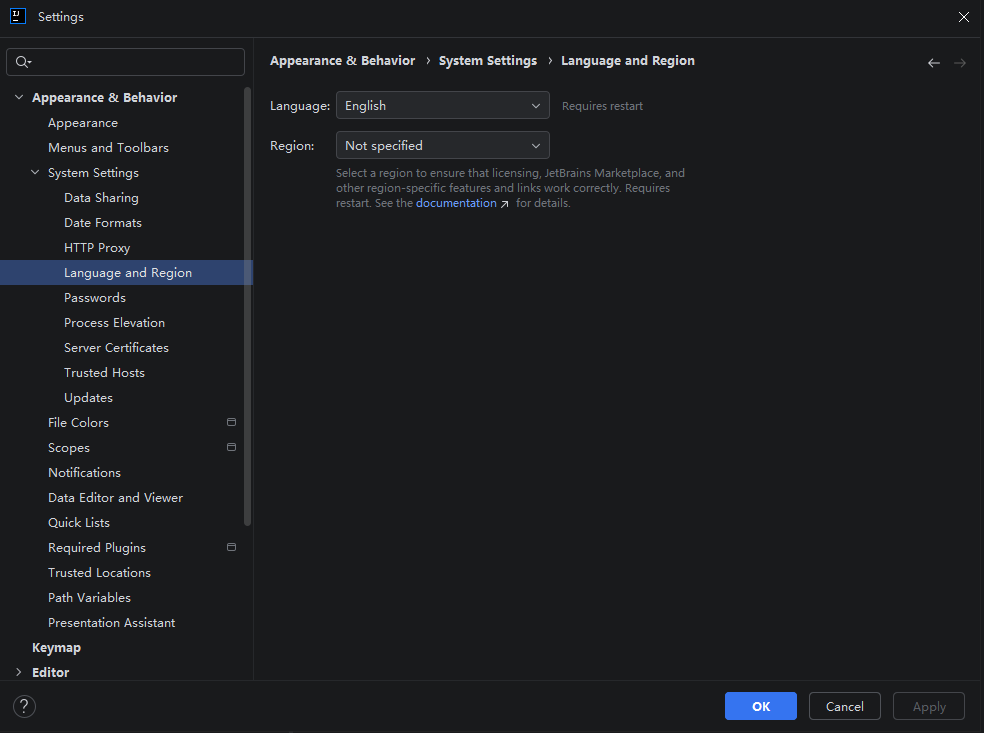984x733 pixels.
Task: Click the Scopes project-level icon
Action: [231, 447]
